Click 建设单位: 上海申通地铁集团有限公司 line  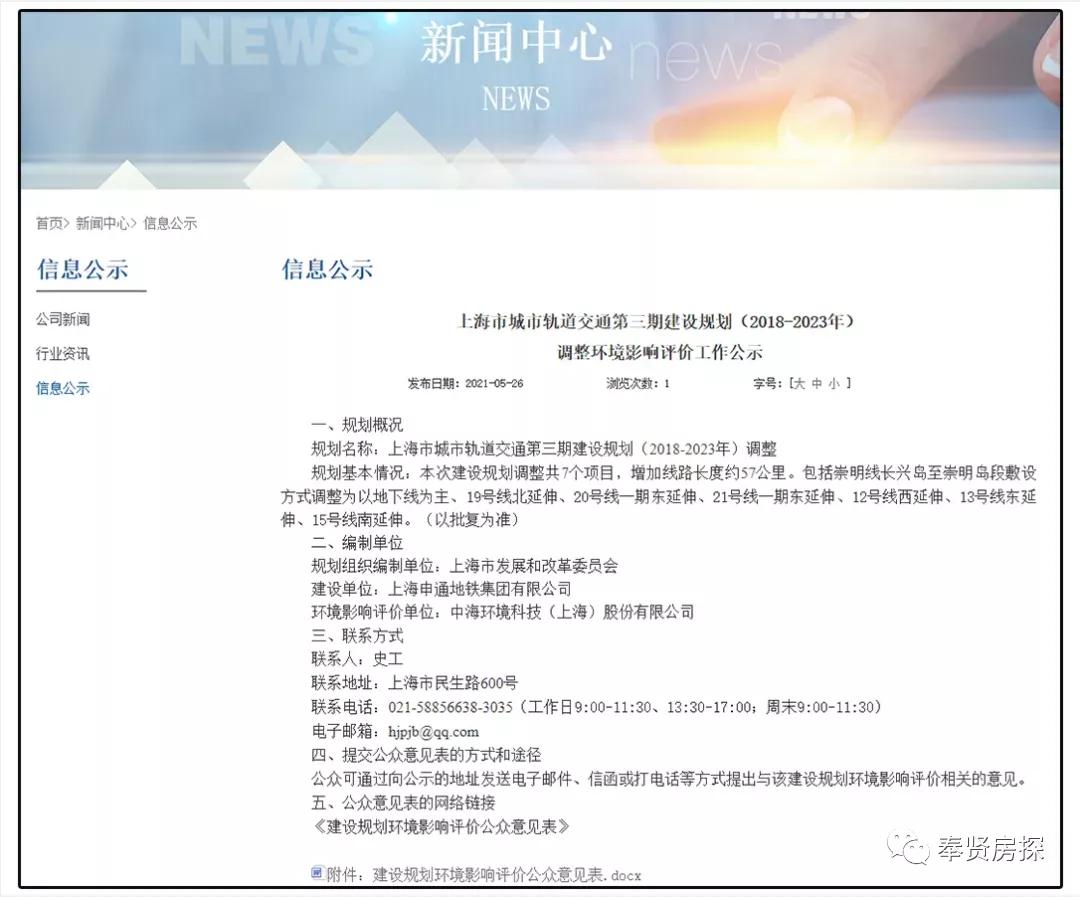442,590
